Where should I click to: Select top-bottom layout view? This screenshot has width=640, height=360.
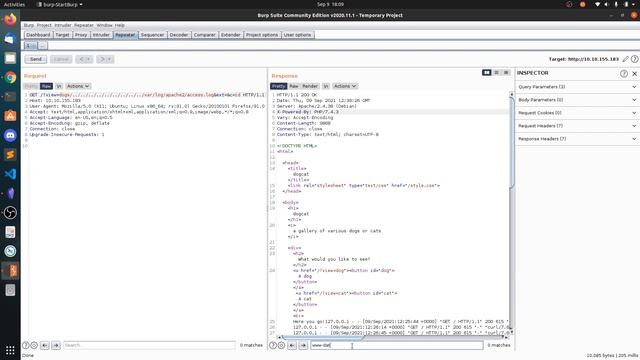pos(496,73)
